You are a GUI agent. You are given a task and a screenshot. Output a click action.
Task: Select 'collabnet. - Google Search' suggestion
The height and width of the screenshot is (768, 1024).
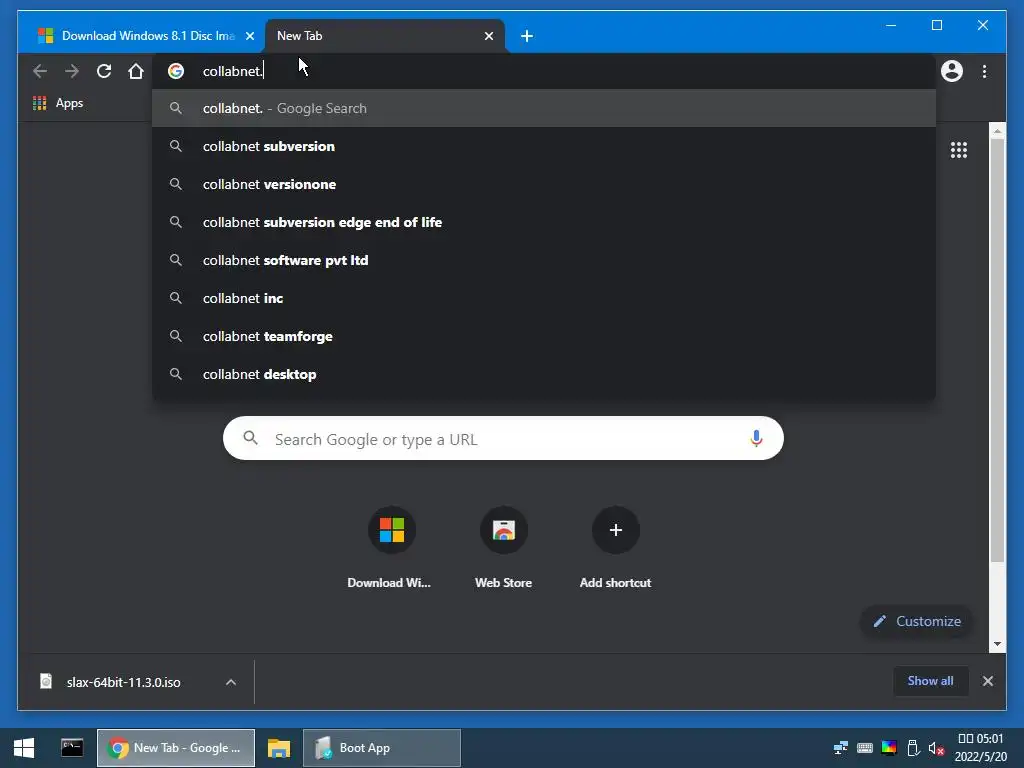pyautogui.click(x=543, y=108)
